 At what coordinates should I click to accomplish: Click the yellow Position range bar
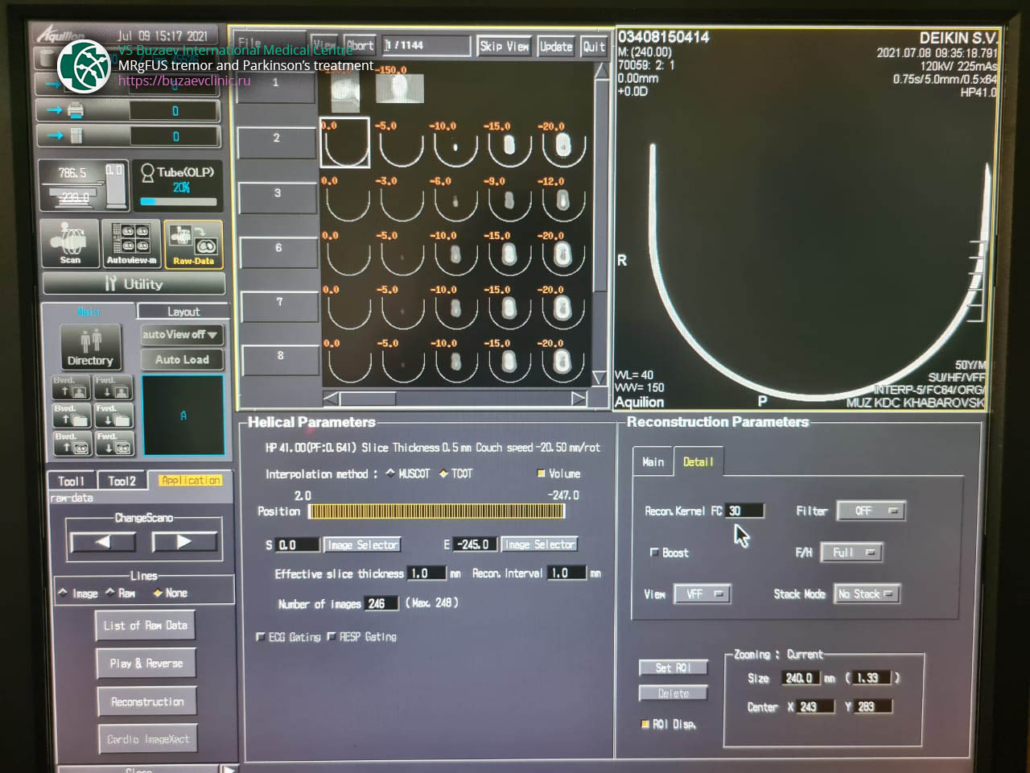coord(436,512)
